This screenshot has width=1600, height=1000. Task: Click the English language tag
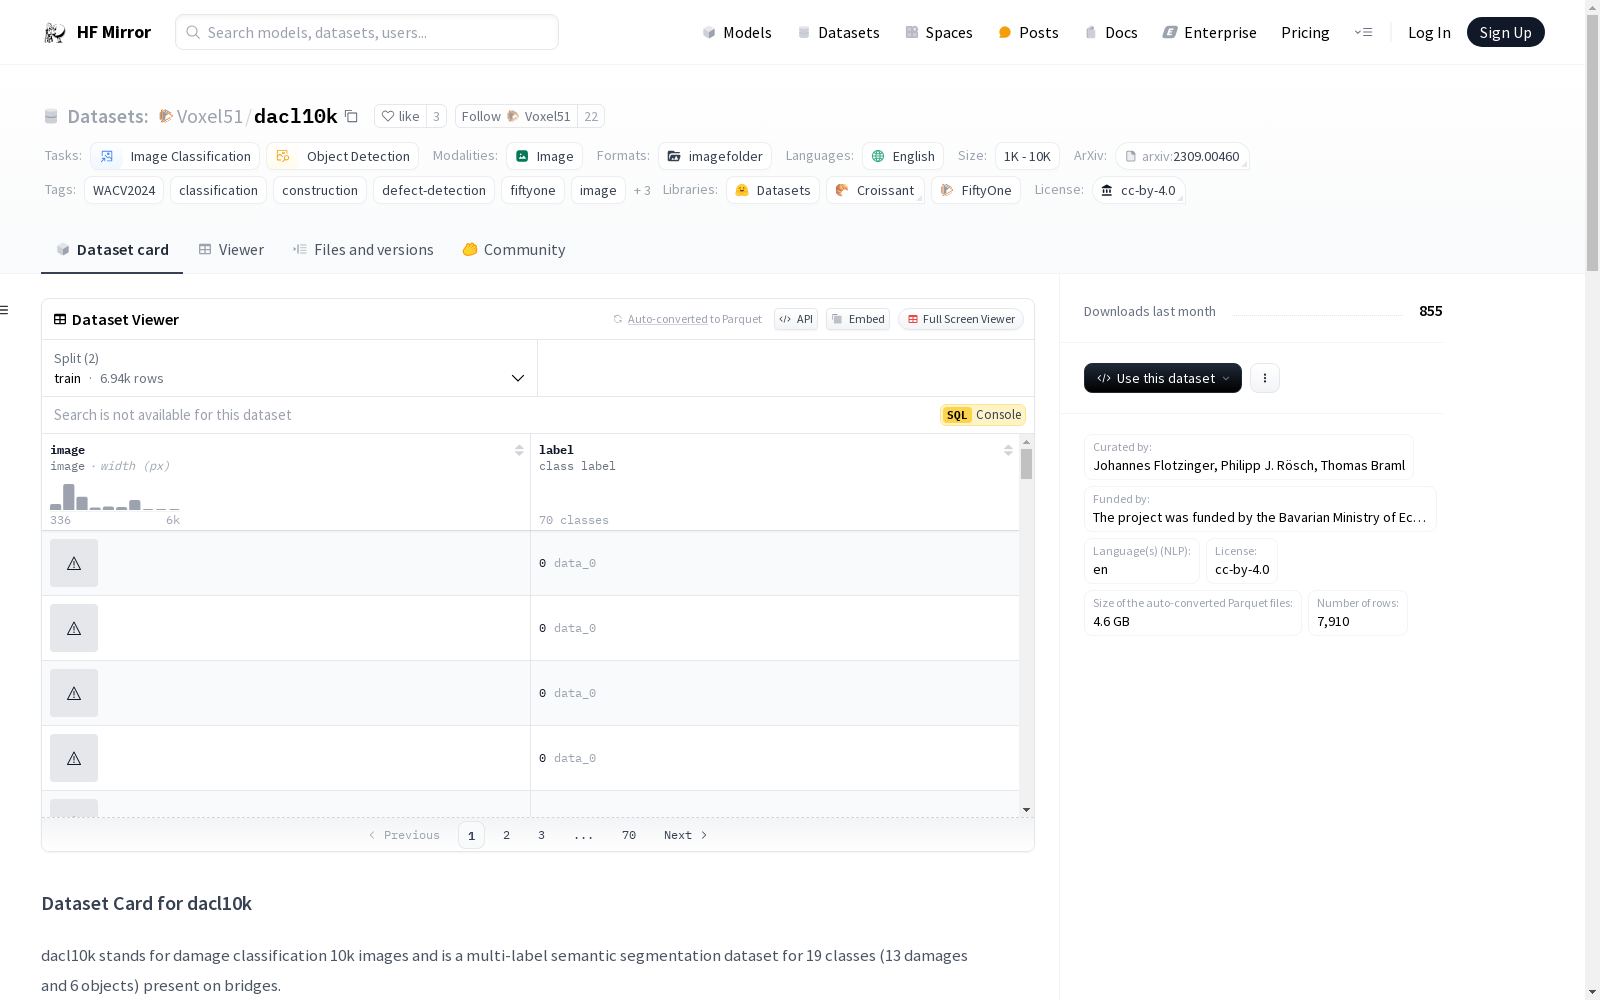coord(903,156)
